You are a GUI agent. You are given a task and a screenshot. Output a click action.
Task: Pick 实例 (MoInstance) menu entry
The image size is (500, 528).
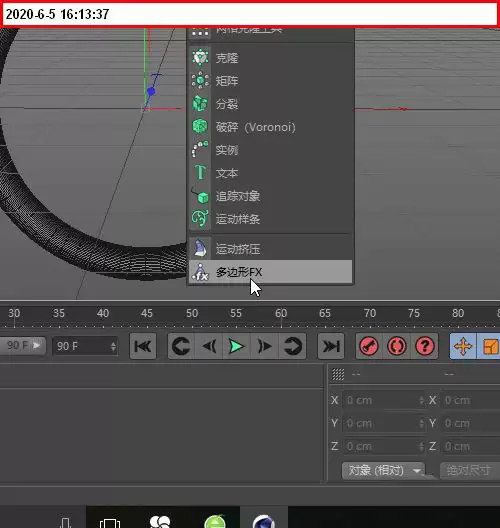pyautogui.click(x=270, y=150)
